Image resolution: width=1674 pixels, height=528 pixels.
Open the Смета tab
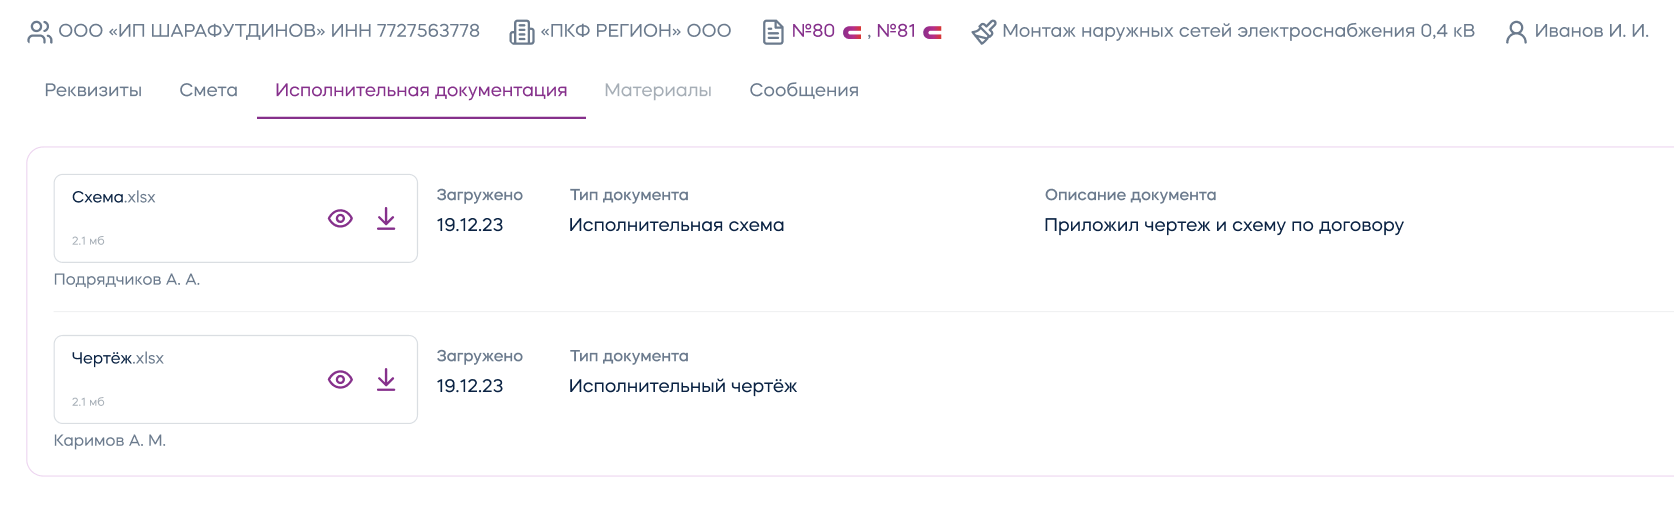click(208, 90)
